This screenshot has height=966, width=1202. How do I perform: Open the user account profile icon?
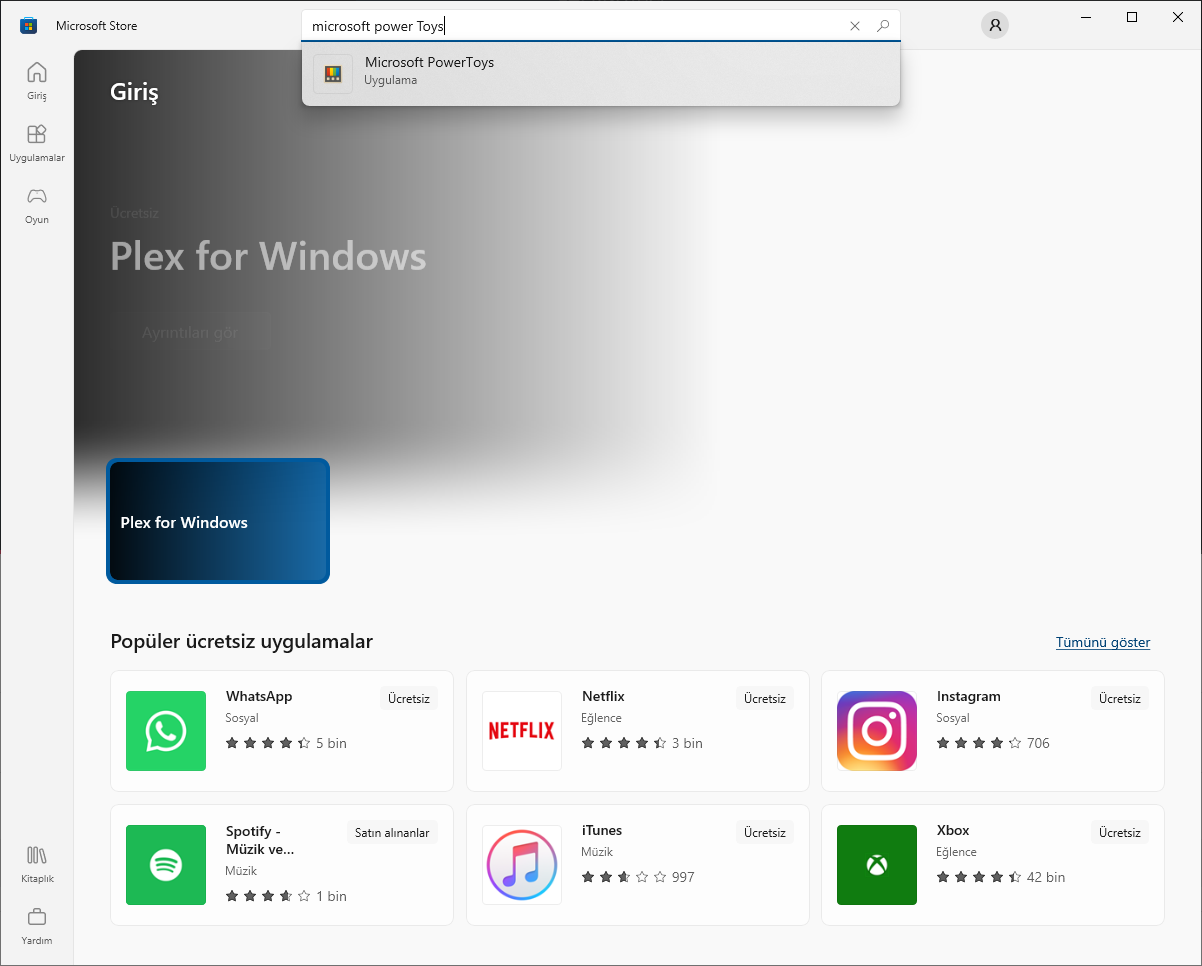click(995, 26)
